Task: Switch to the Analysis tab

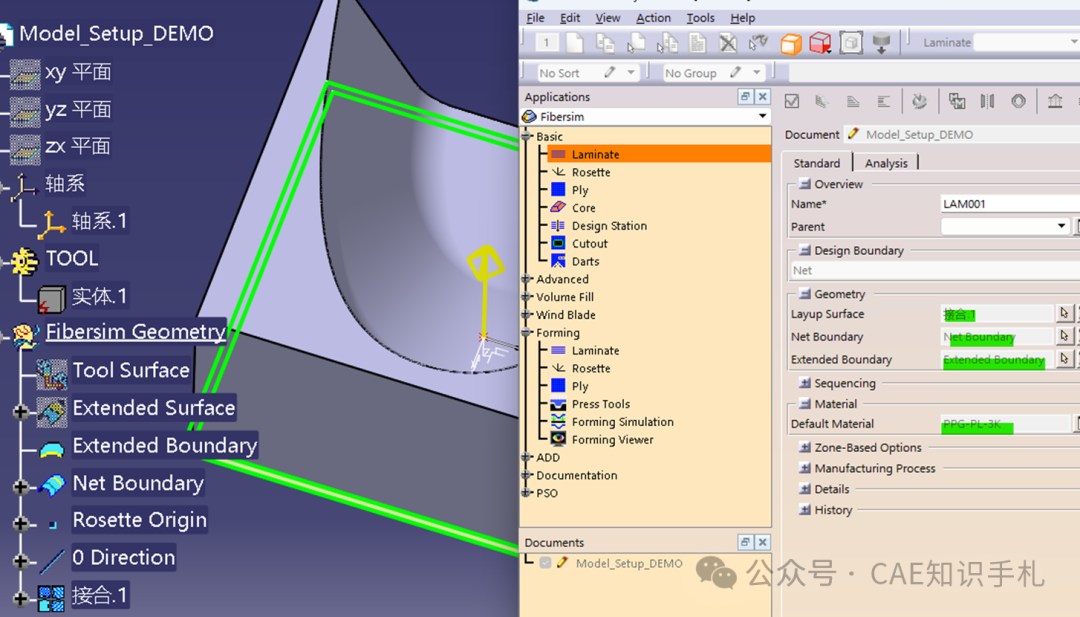Action: click(x=886, y=163)
